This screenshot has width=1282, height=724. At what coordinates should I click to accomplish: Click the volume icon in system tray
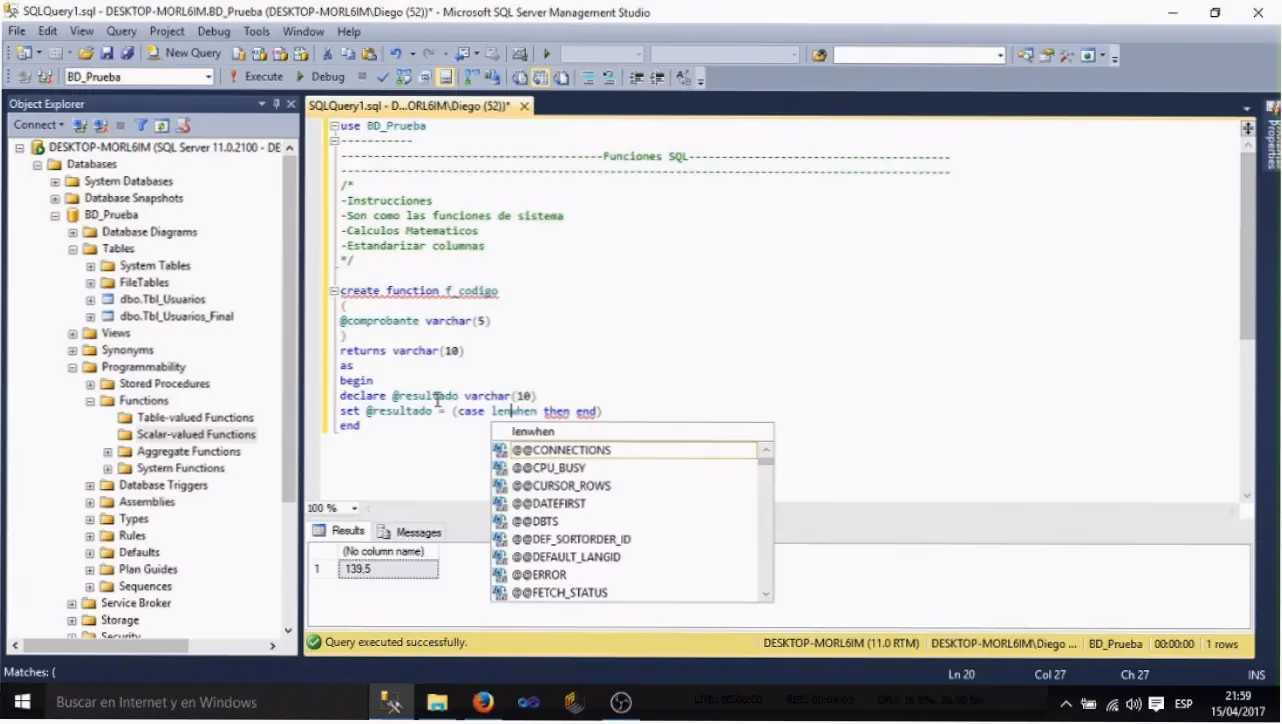point(1134,703)
